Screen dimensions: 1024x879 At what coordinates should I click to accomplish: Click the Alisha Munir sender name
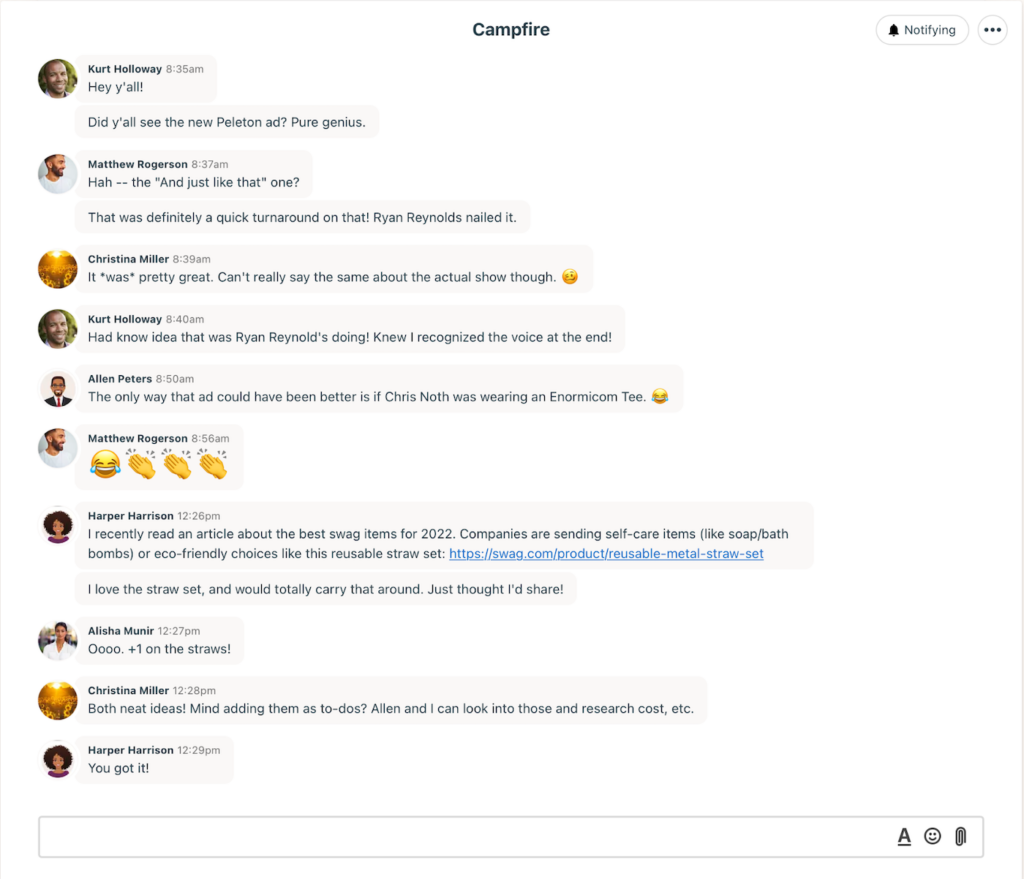pos(121,631)
